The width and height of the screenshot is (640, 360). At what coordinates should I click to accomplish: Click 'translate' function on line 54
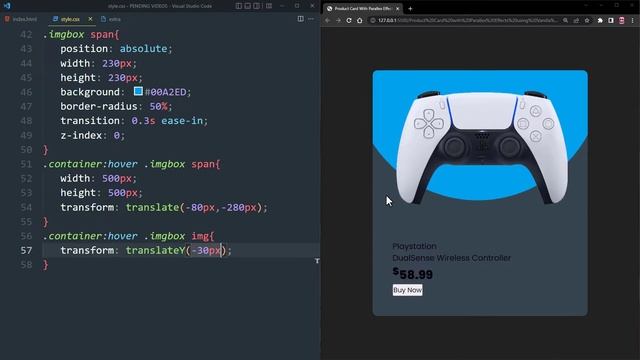point(152,207)
